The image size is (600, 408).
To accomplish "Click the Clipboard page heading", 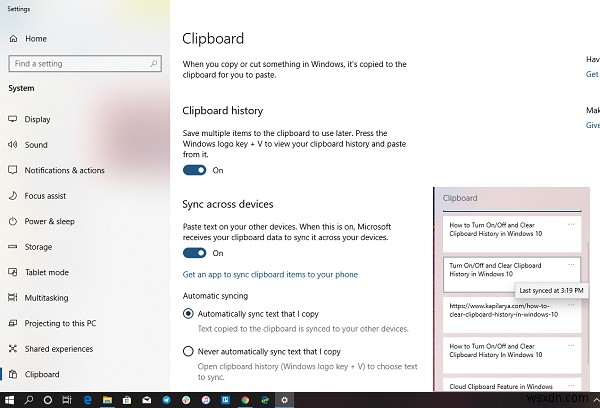I will 213,39.
